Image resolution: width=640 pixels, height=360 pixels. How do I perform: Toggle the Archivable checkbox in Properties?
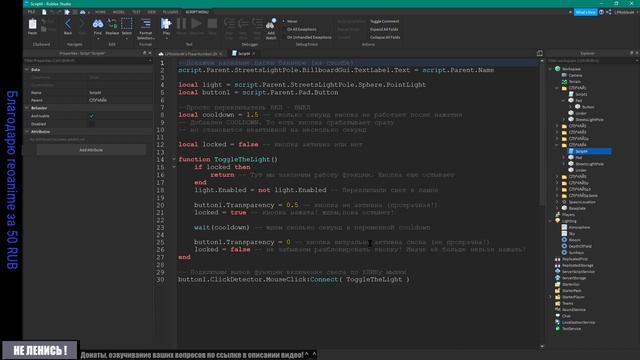click(x=91, y=116)
